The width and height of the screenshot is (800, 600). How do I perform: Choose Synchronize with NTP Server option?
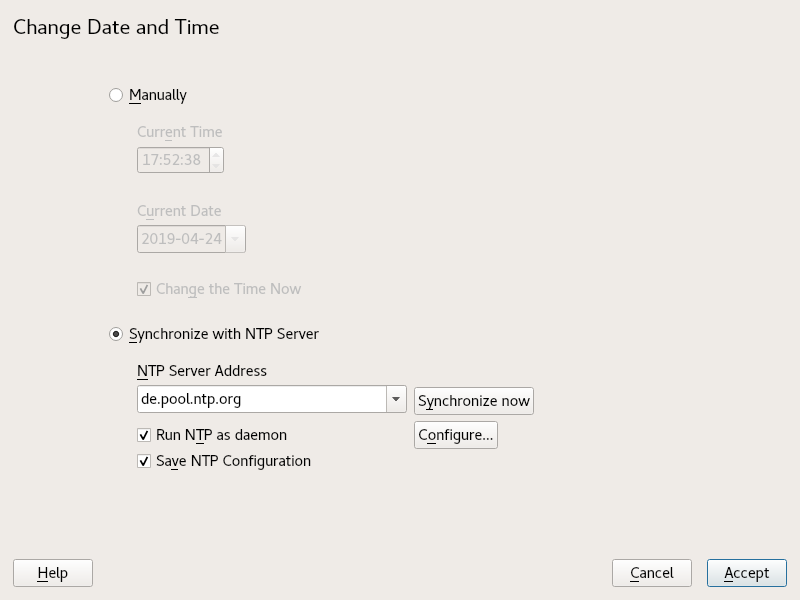pyautogui.click(x=116, y=333)
